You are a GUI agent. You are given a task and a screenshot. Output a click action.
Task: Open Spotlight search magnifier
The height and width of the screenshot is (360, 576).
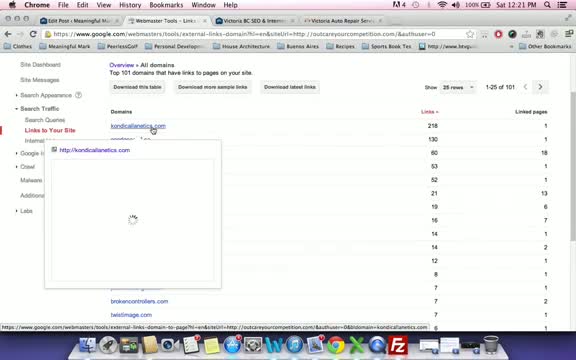[x=547, y=5]
